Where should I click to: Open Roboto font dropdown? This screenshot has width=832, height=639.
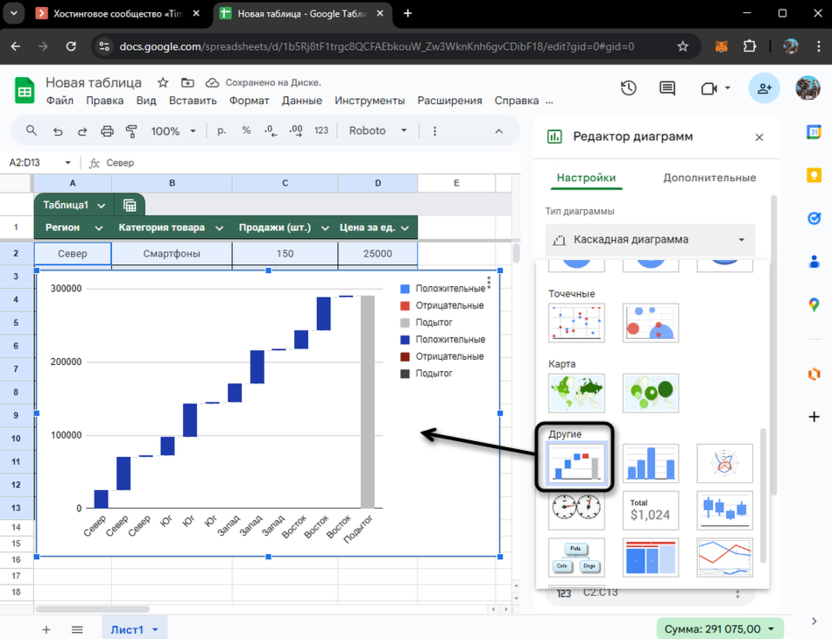pyautogui.click(x=378, y=131)
